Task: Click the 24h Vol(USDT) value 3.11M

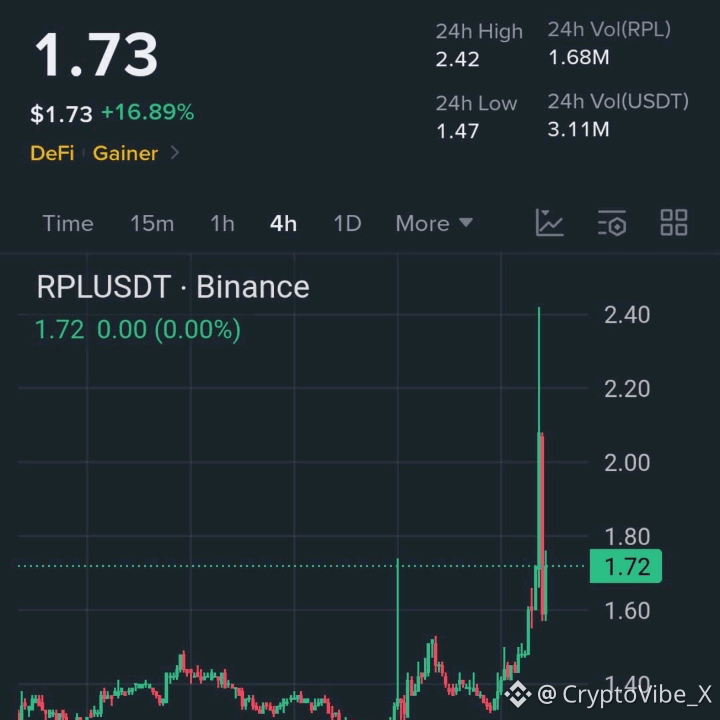Action: click(579, 129)
